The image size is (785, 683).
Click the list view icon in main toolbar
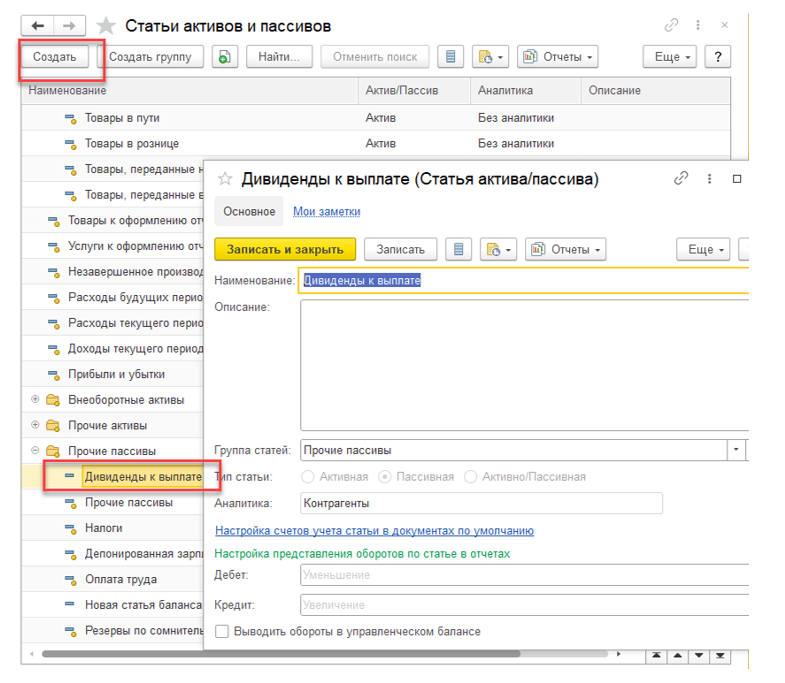452,57
